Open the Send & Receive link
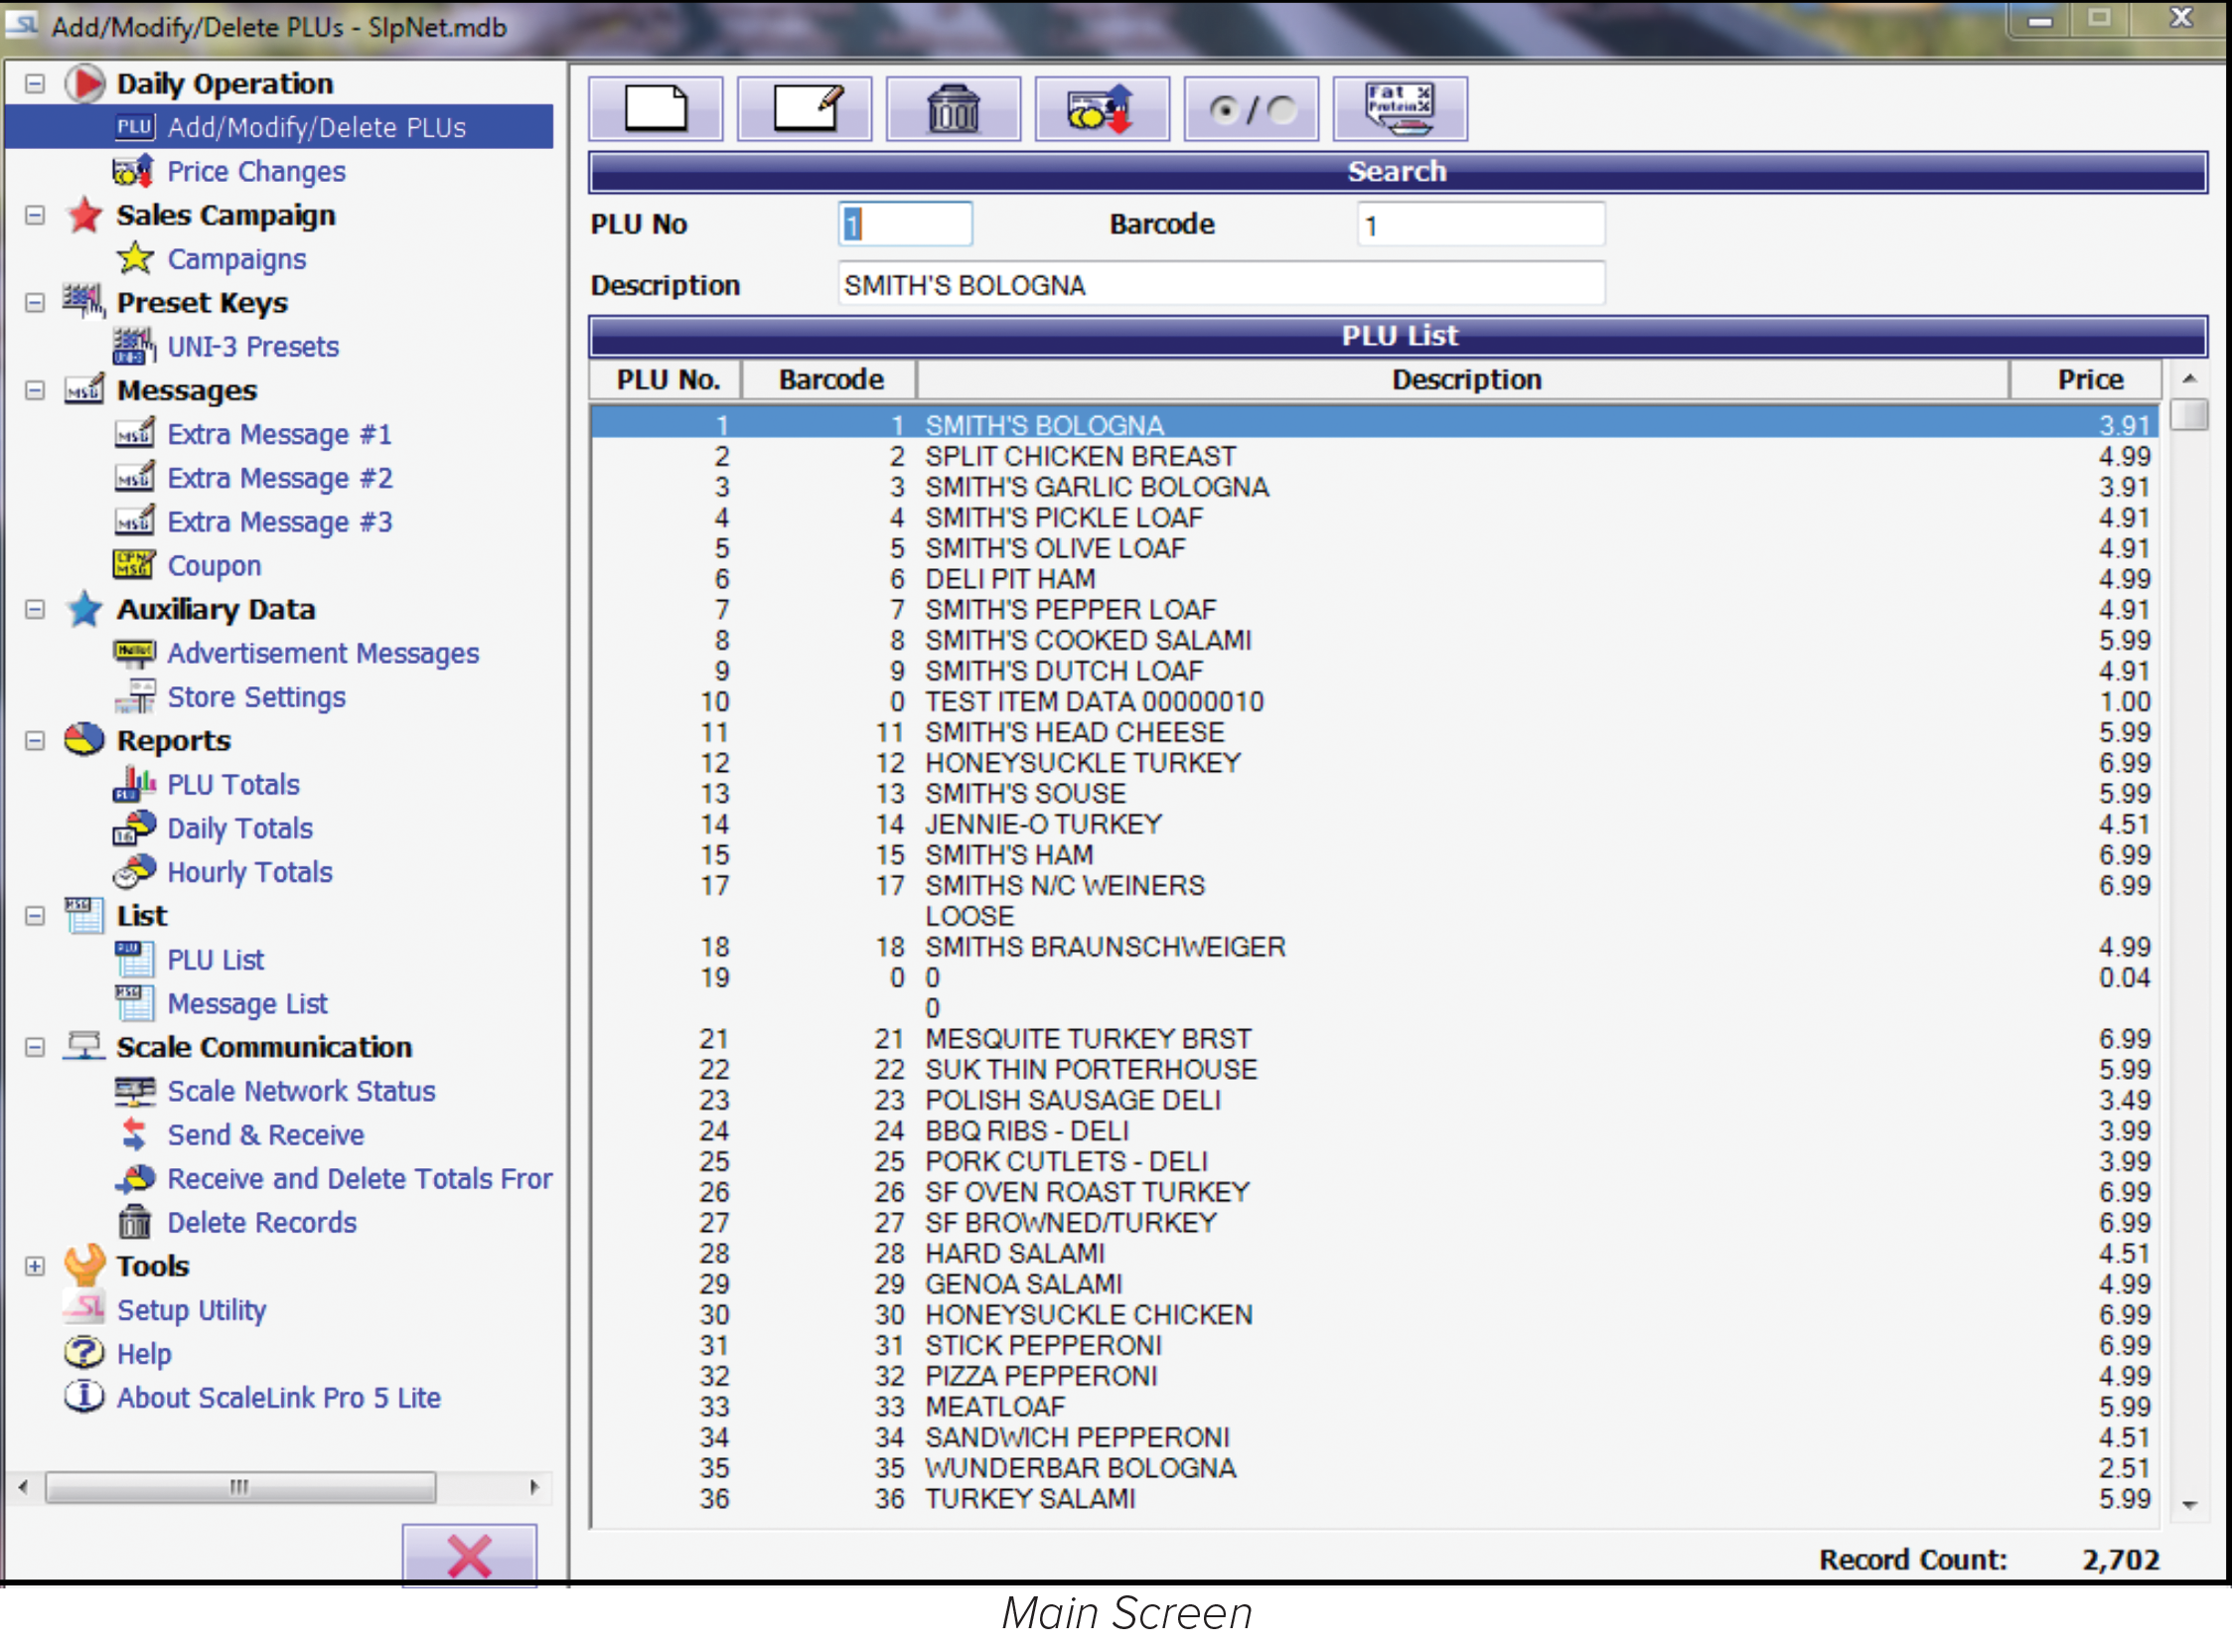 [x=265, y=1135]
